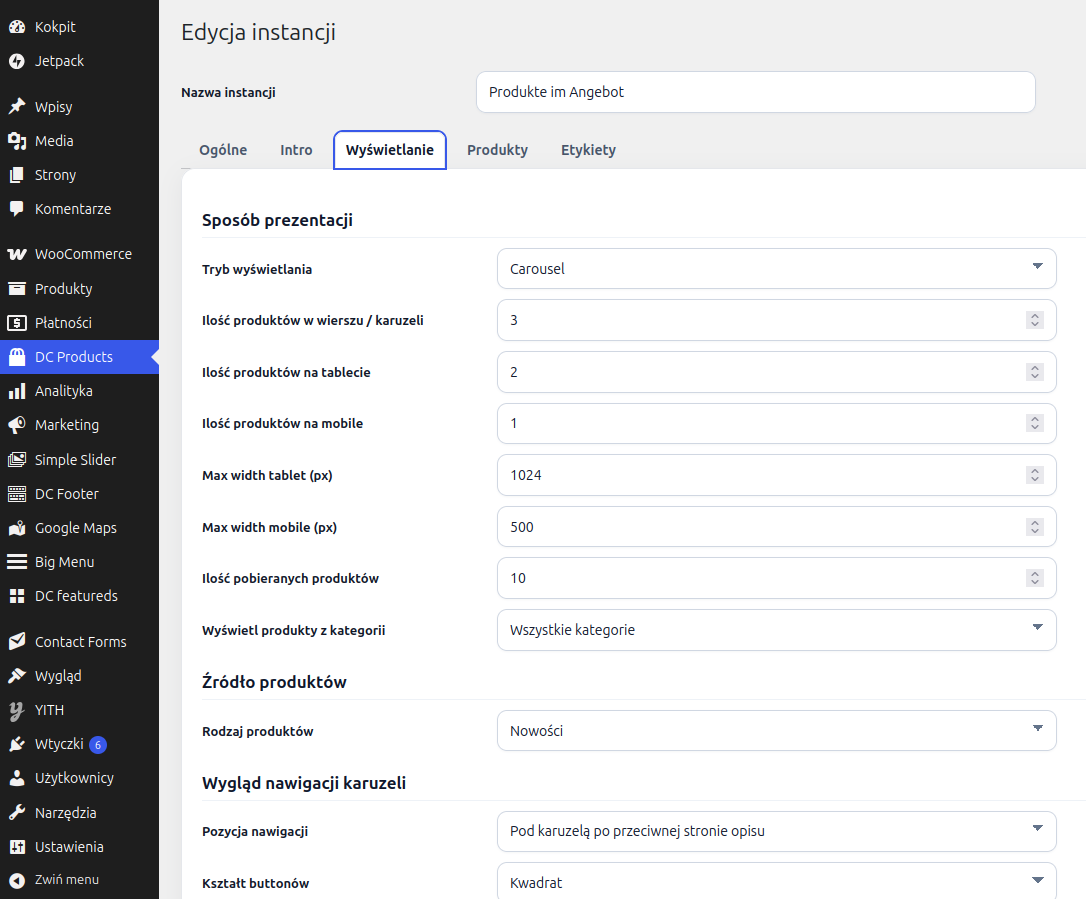
Task: Click the Sposób prezentacji section heading
Action: coord(277,220)
